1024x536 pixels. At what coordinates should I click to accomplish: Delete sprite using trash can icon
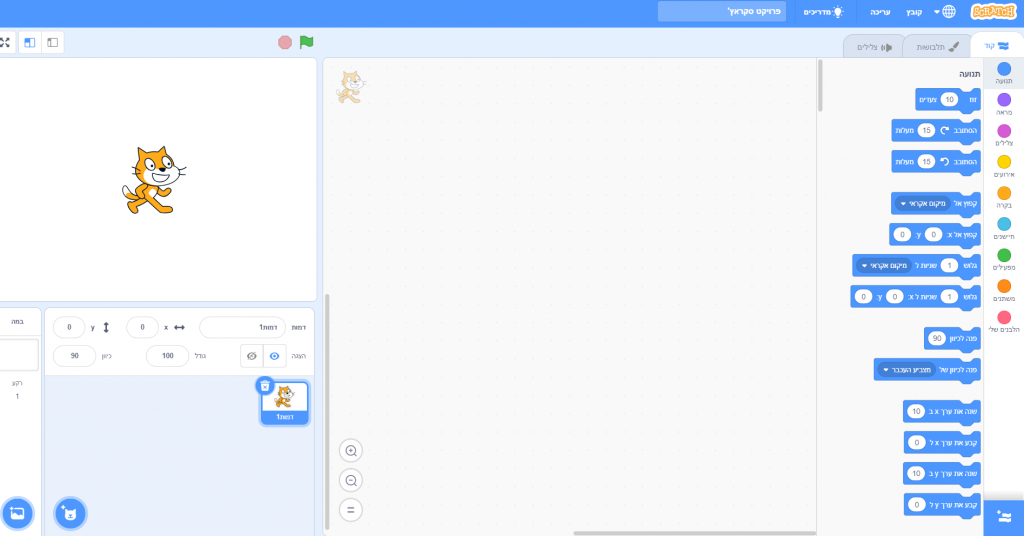(x=265, y=385)
